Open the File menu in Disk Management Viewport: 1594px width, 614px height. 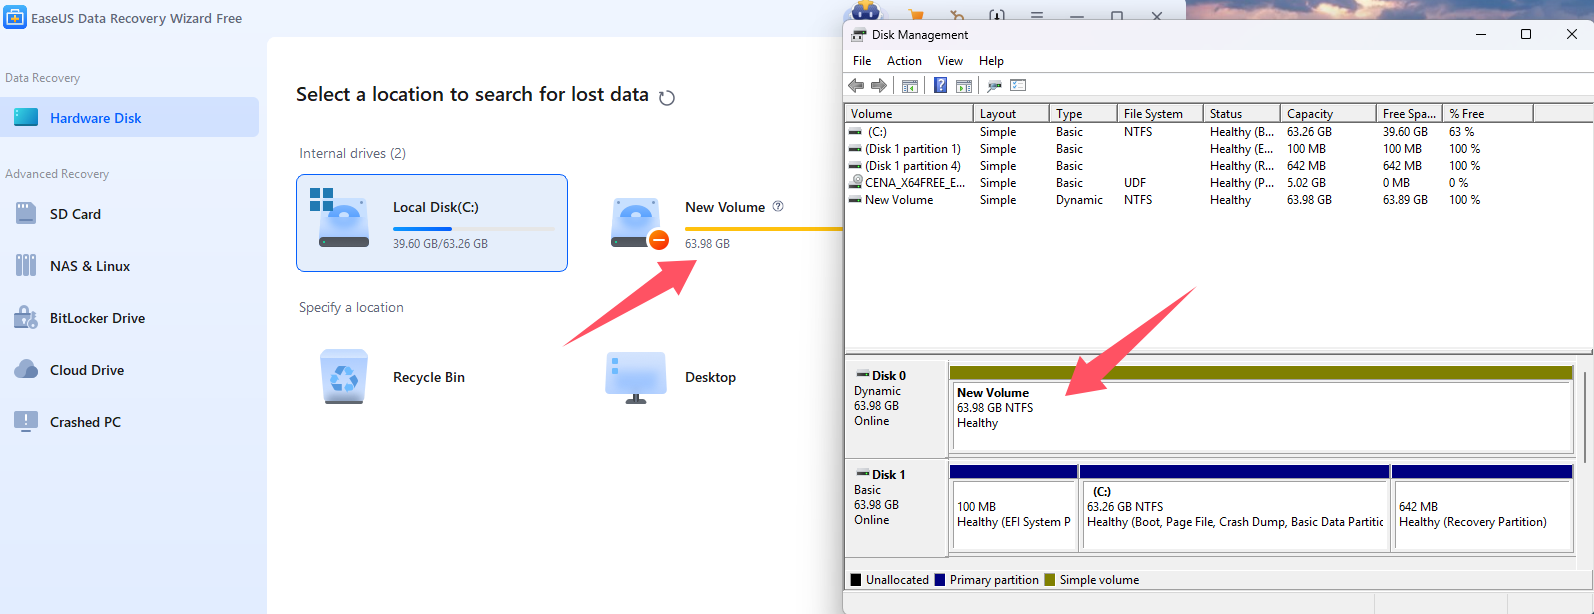click(x=862, y=61)
